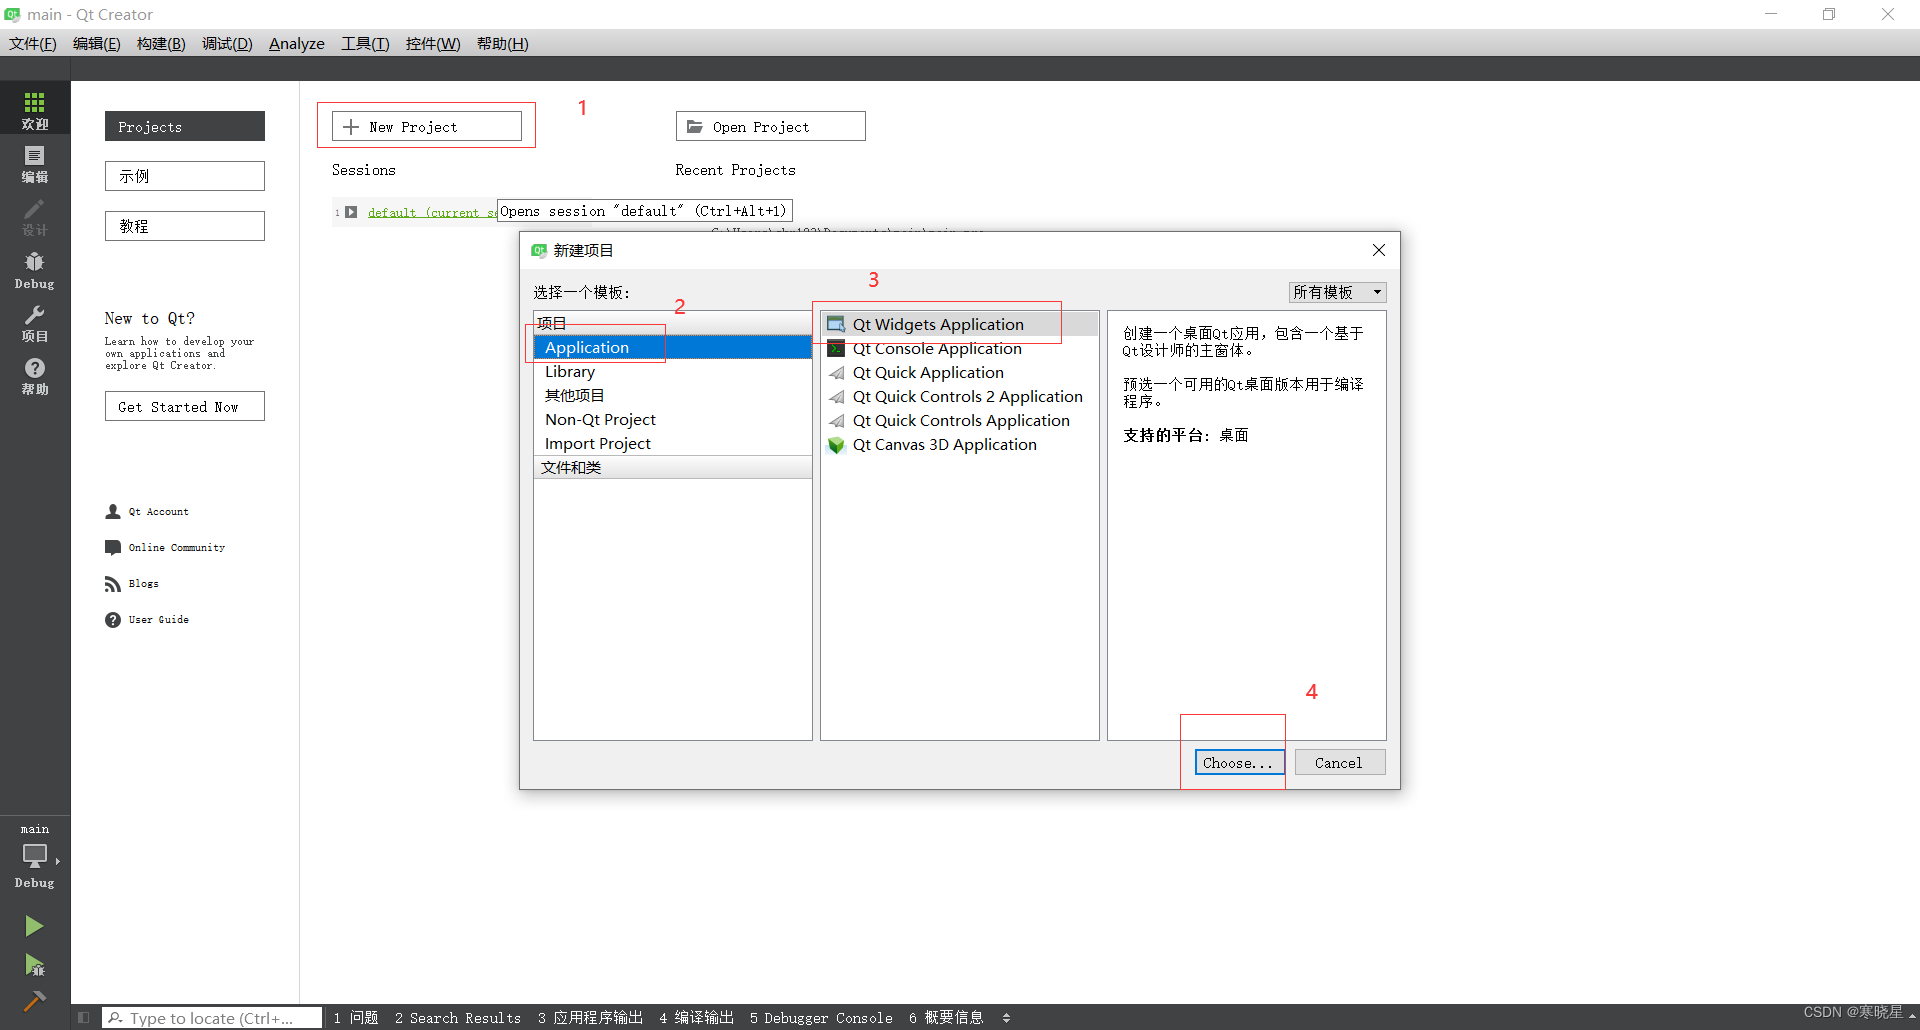Open 4 编译输出 pane
1920x1030 pixels.
tap(696, 1018)
